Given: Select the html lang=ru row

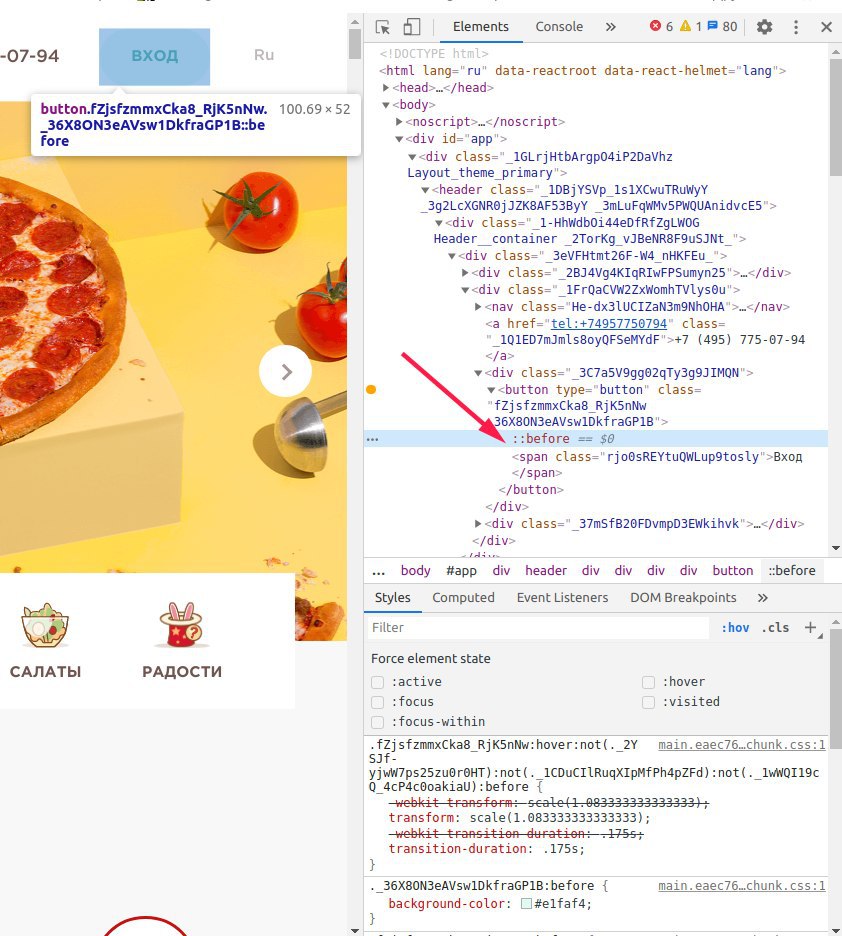Looking at the screenshot, I should (582, 70).
